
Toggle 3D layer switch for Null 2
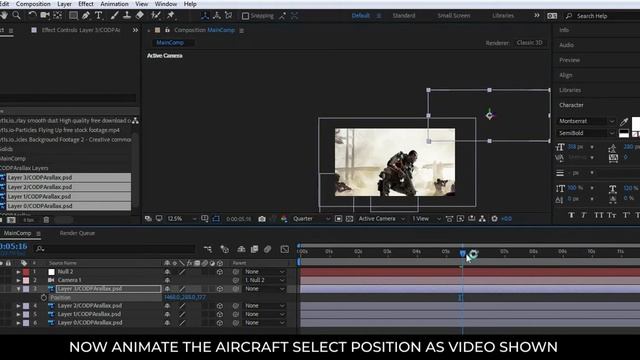tap(220, 271)
